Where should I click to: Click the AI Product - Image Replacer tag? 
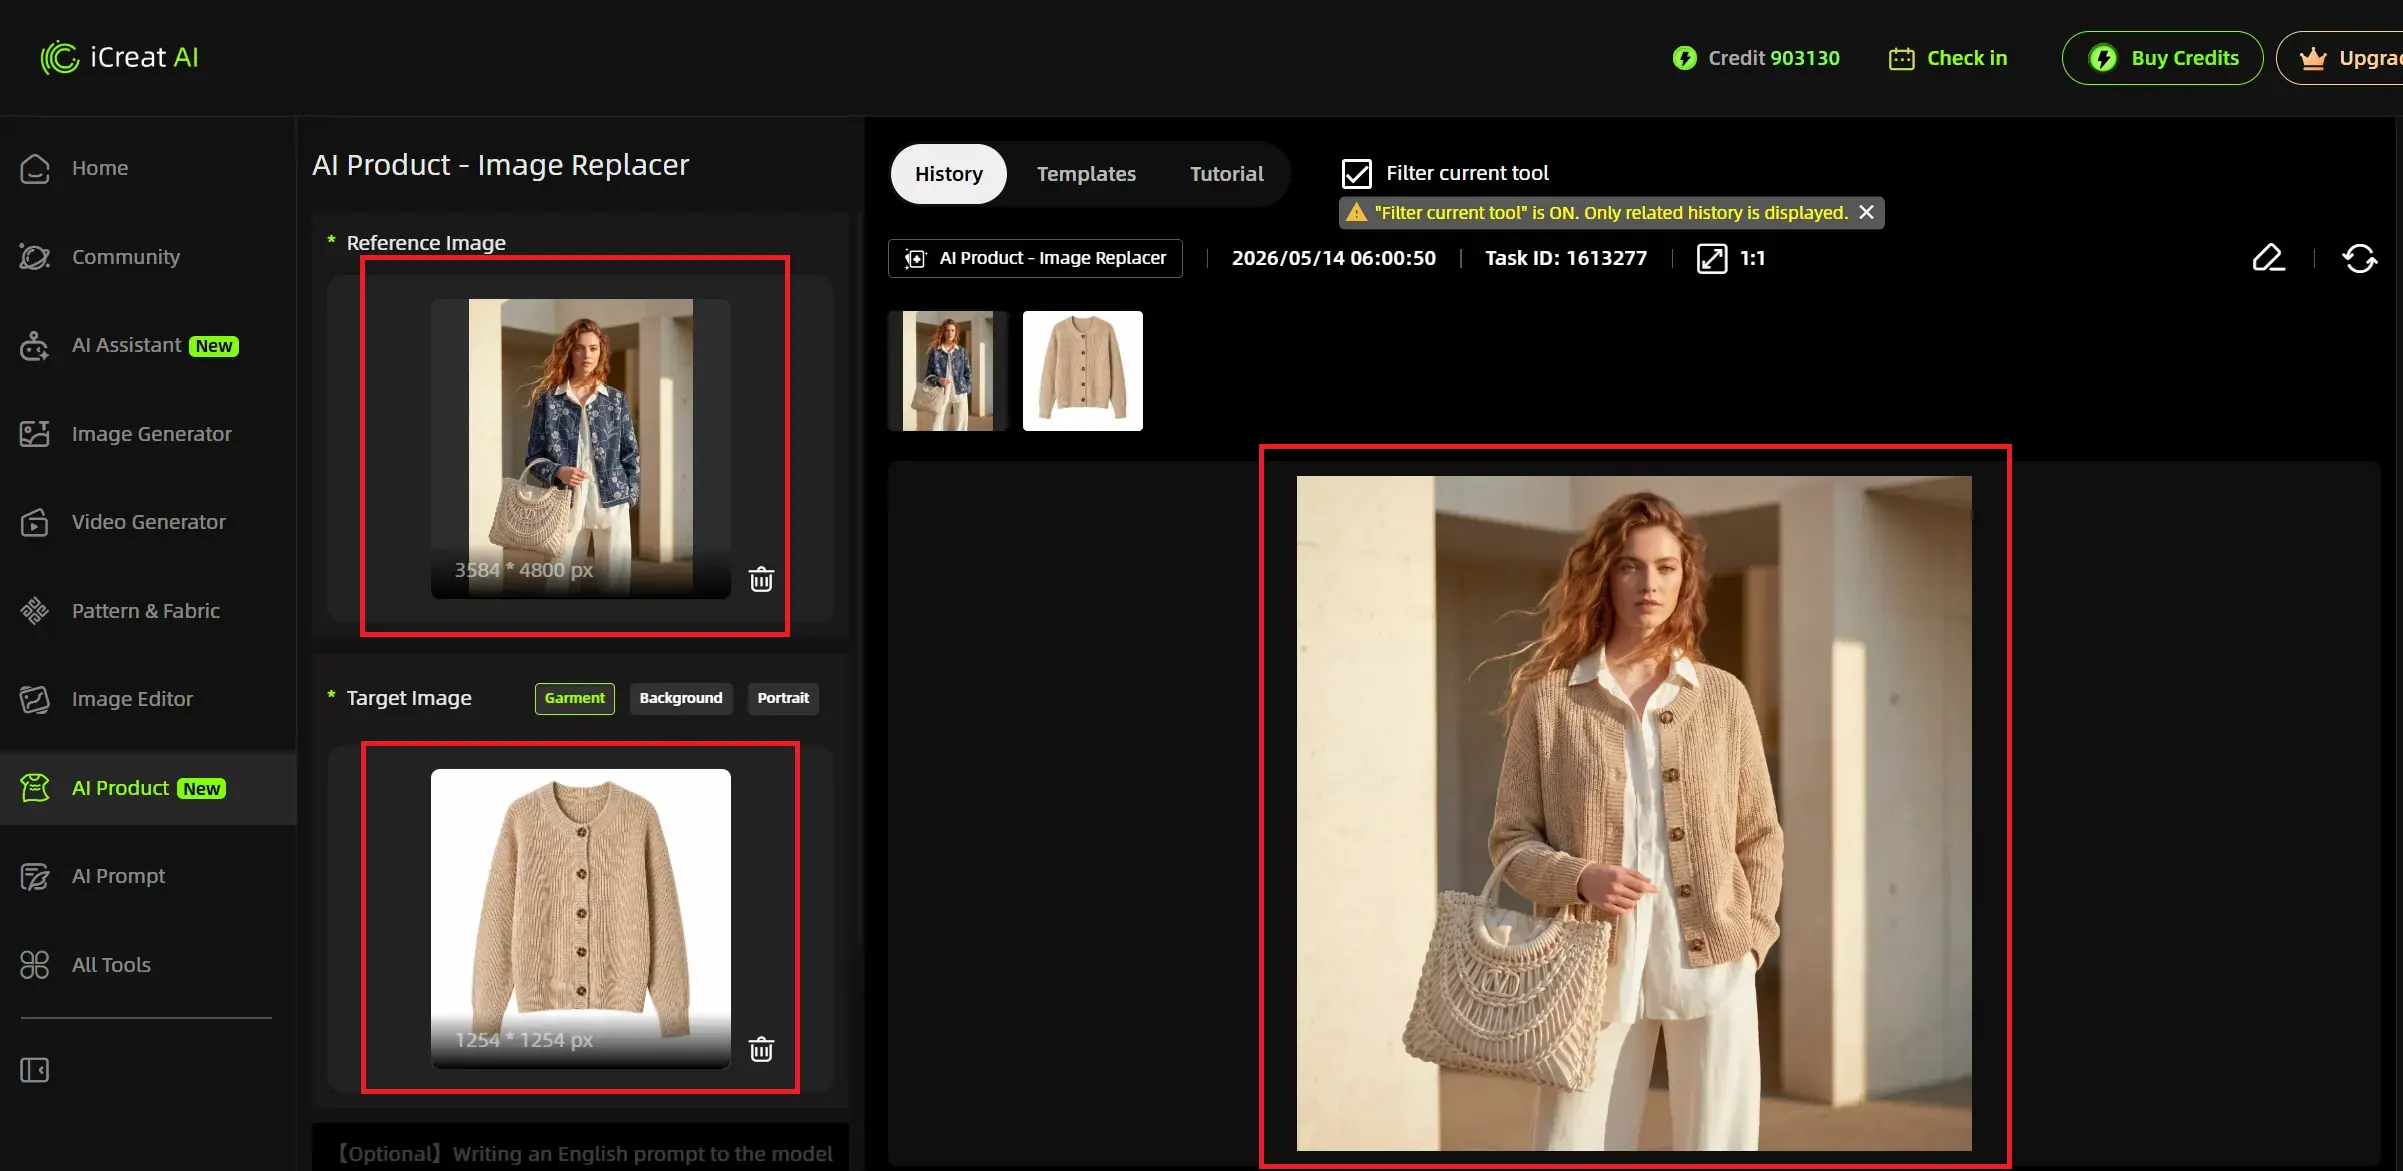1035,258
